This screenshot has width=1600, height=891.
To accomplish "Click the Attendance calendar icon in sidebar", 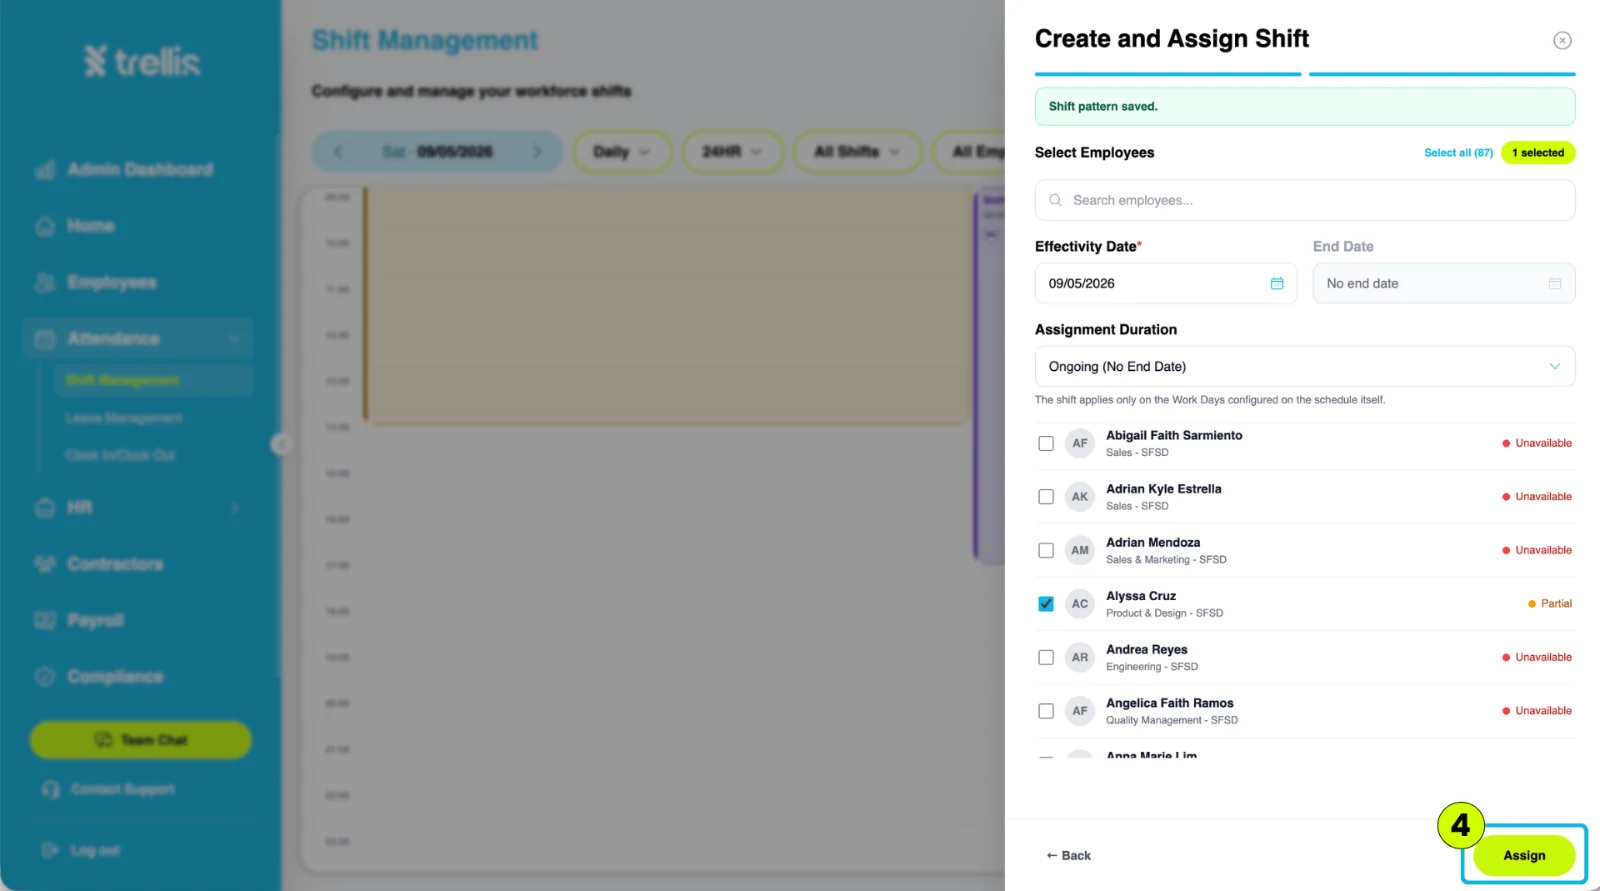I will (x=45, y=339).
